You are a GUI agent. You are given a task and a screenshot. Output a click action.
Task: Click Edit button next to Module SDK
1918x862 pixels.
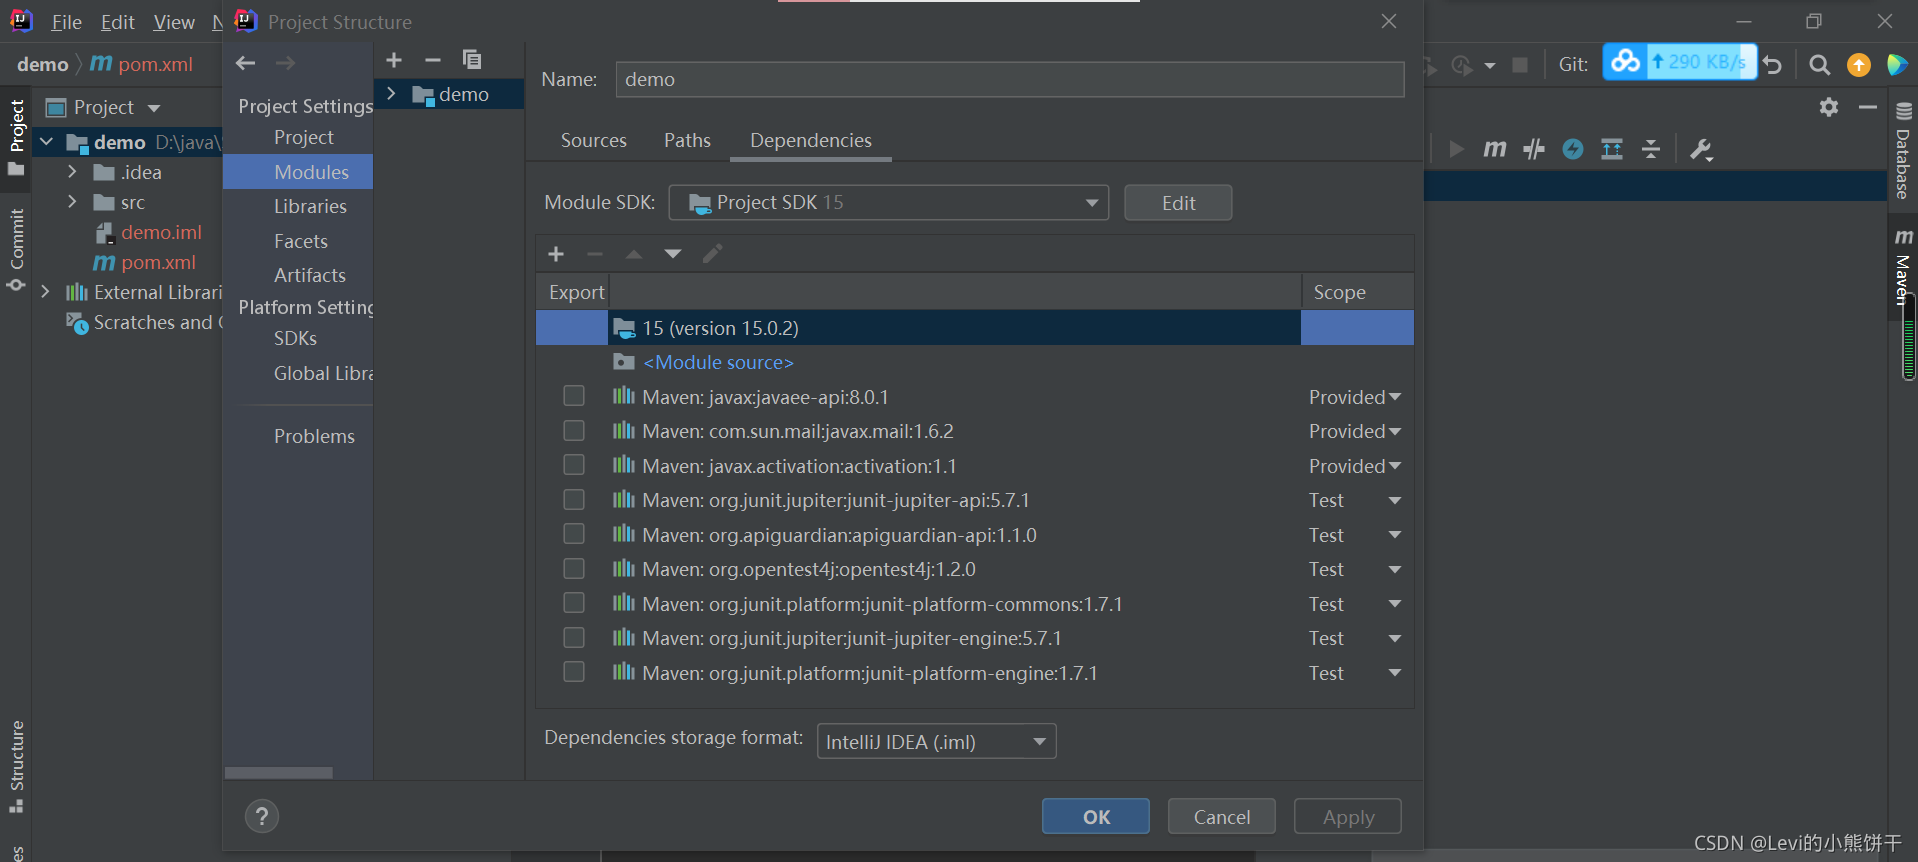point(1178,203)
